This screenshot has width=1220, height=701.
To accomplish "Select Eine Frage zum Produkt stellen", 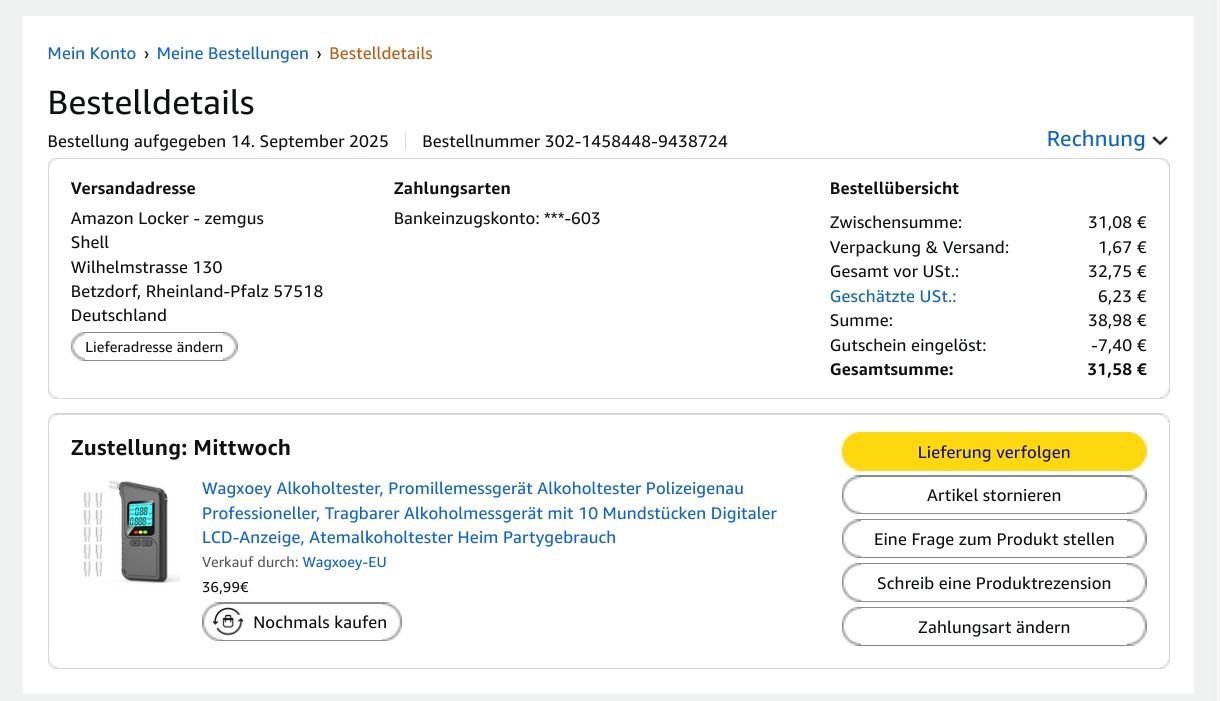I will coord(994,539).
